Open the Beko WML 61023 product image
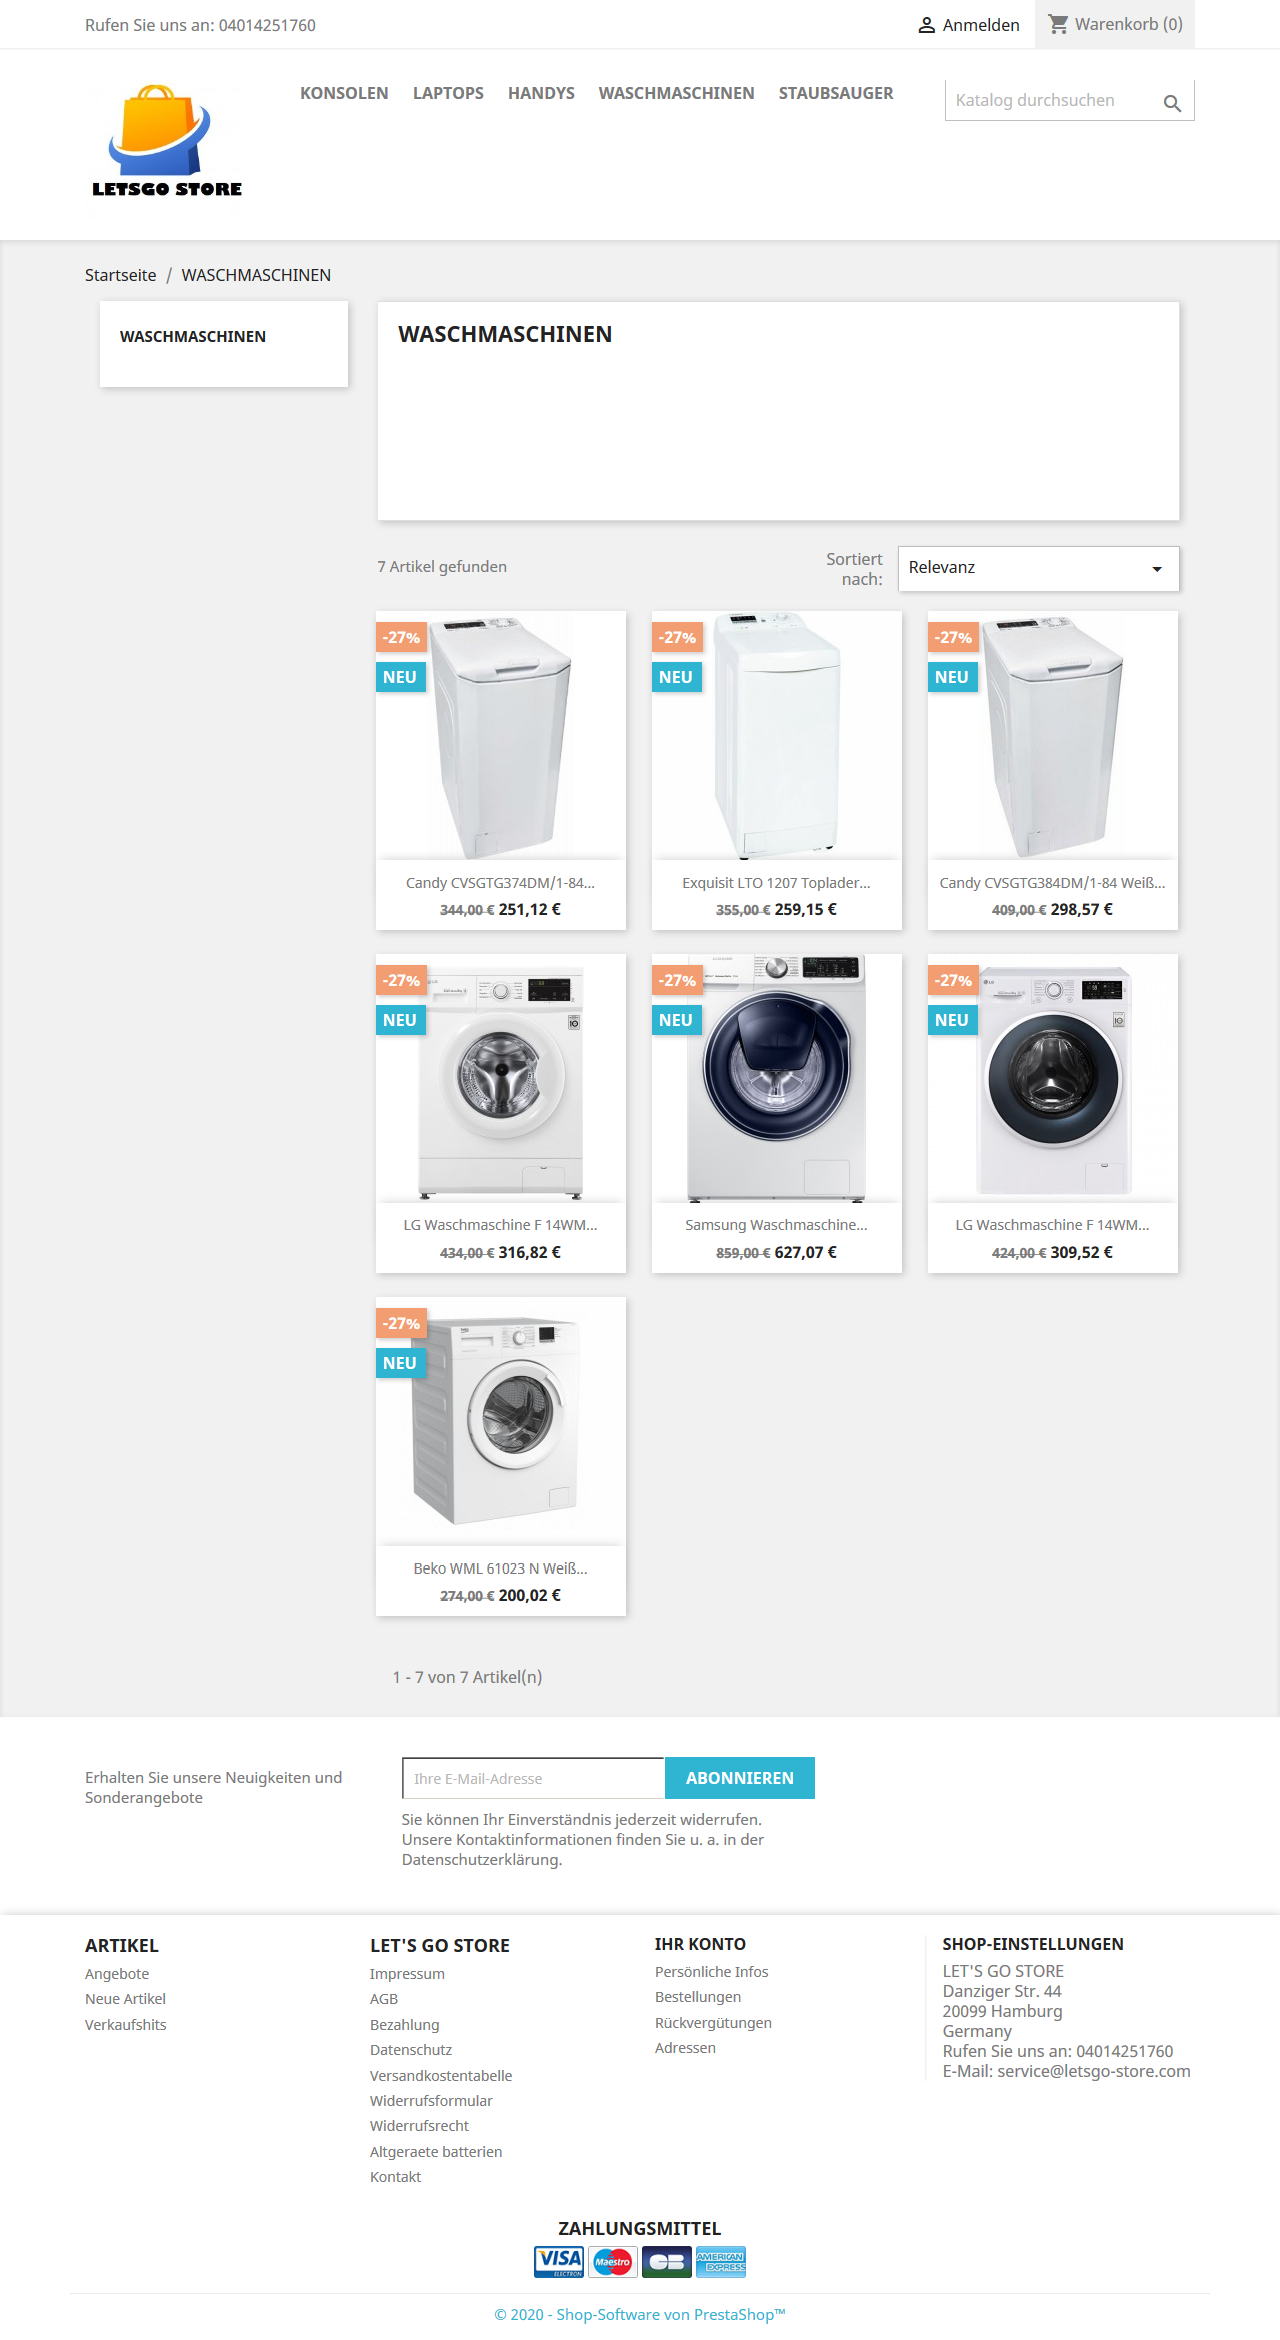Screen dimensions: 1280x2340 click(x=501, y=1421)
